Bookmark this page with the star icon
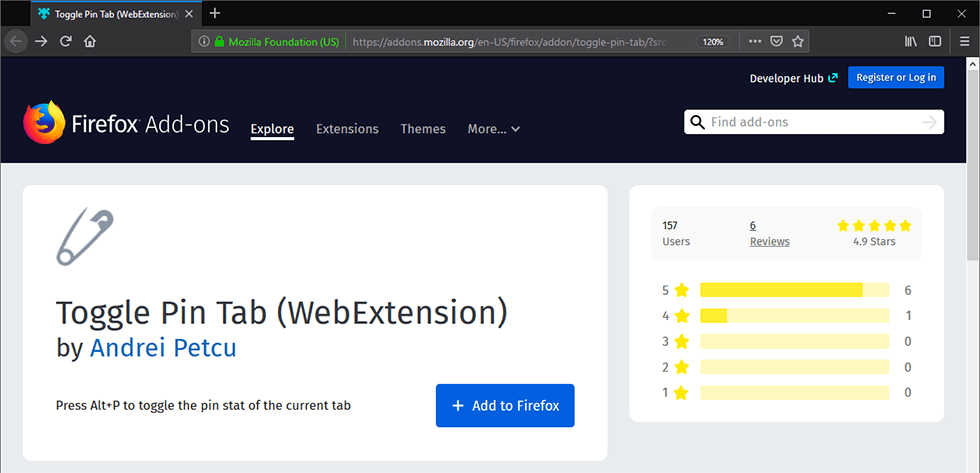980x473 pixels. pyautogui.click(x=798, y=42)
